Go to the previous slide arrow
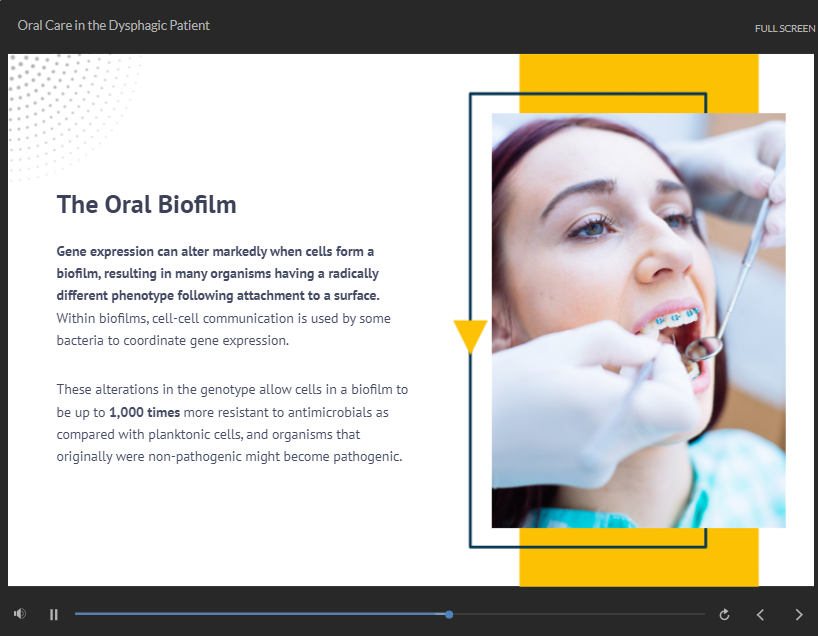The image size is (818, 636). tap(760, 614)
